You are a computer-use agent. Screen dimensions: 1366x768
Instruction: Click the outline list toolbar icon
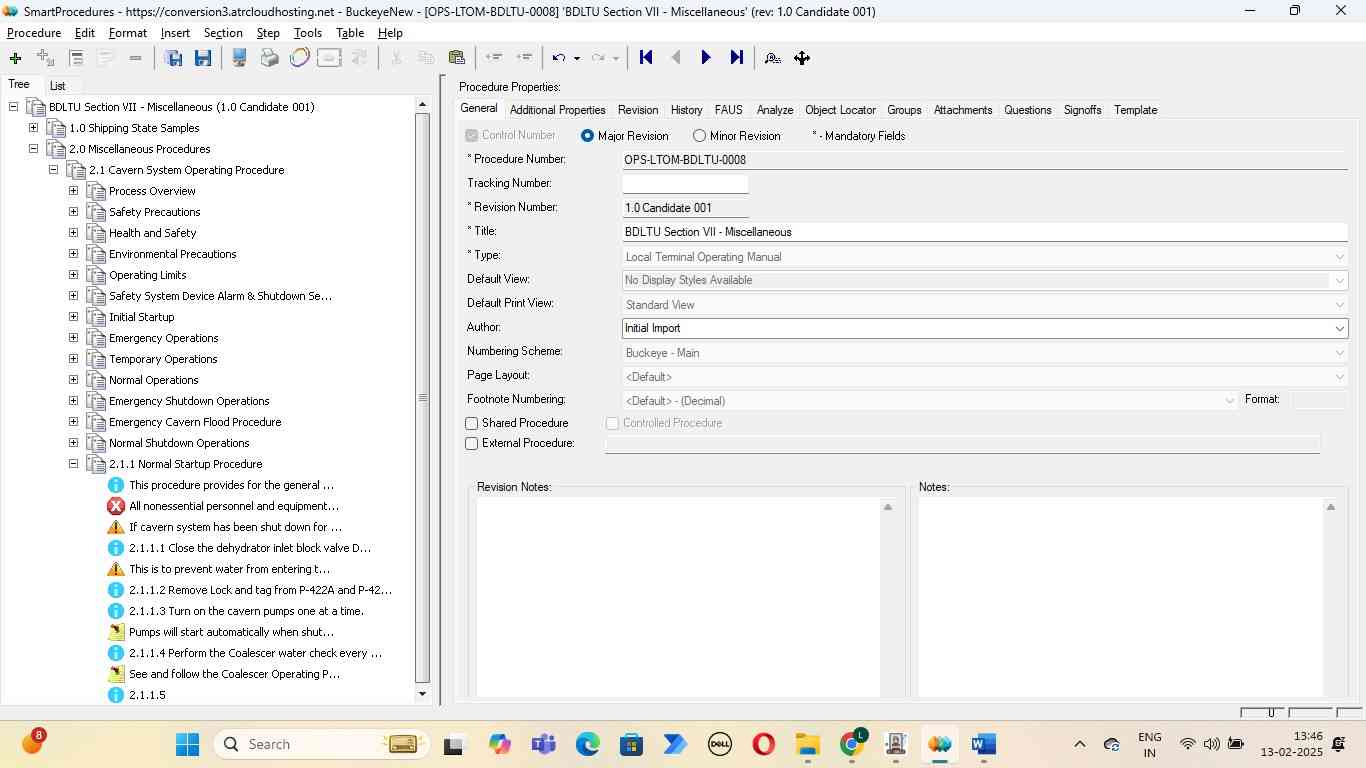point(76,58)
